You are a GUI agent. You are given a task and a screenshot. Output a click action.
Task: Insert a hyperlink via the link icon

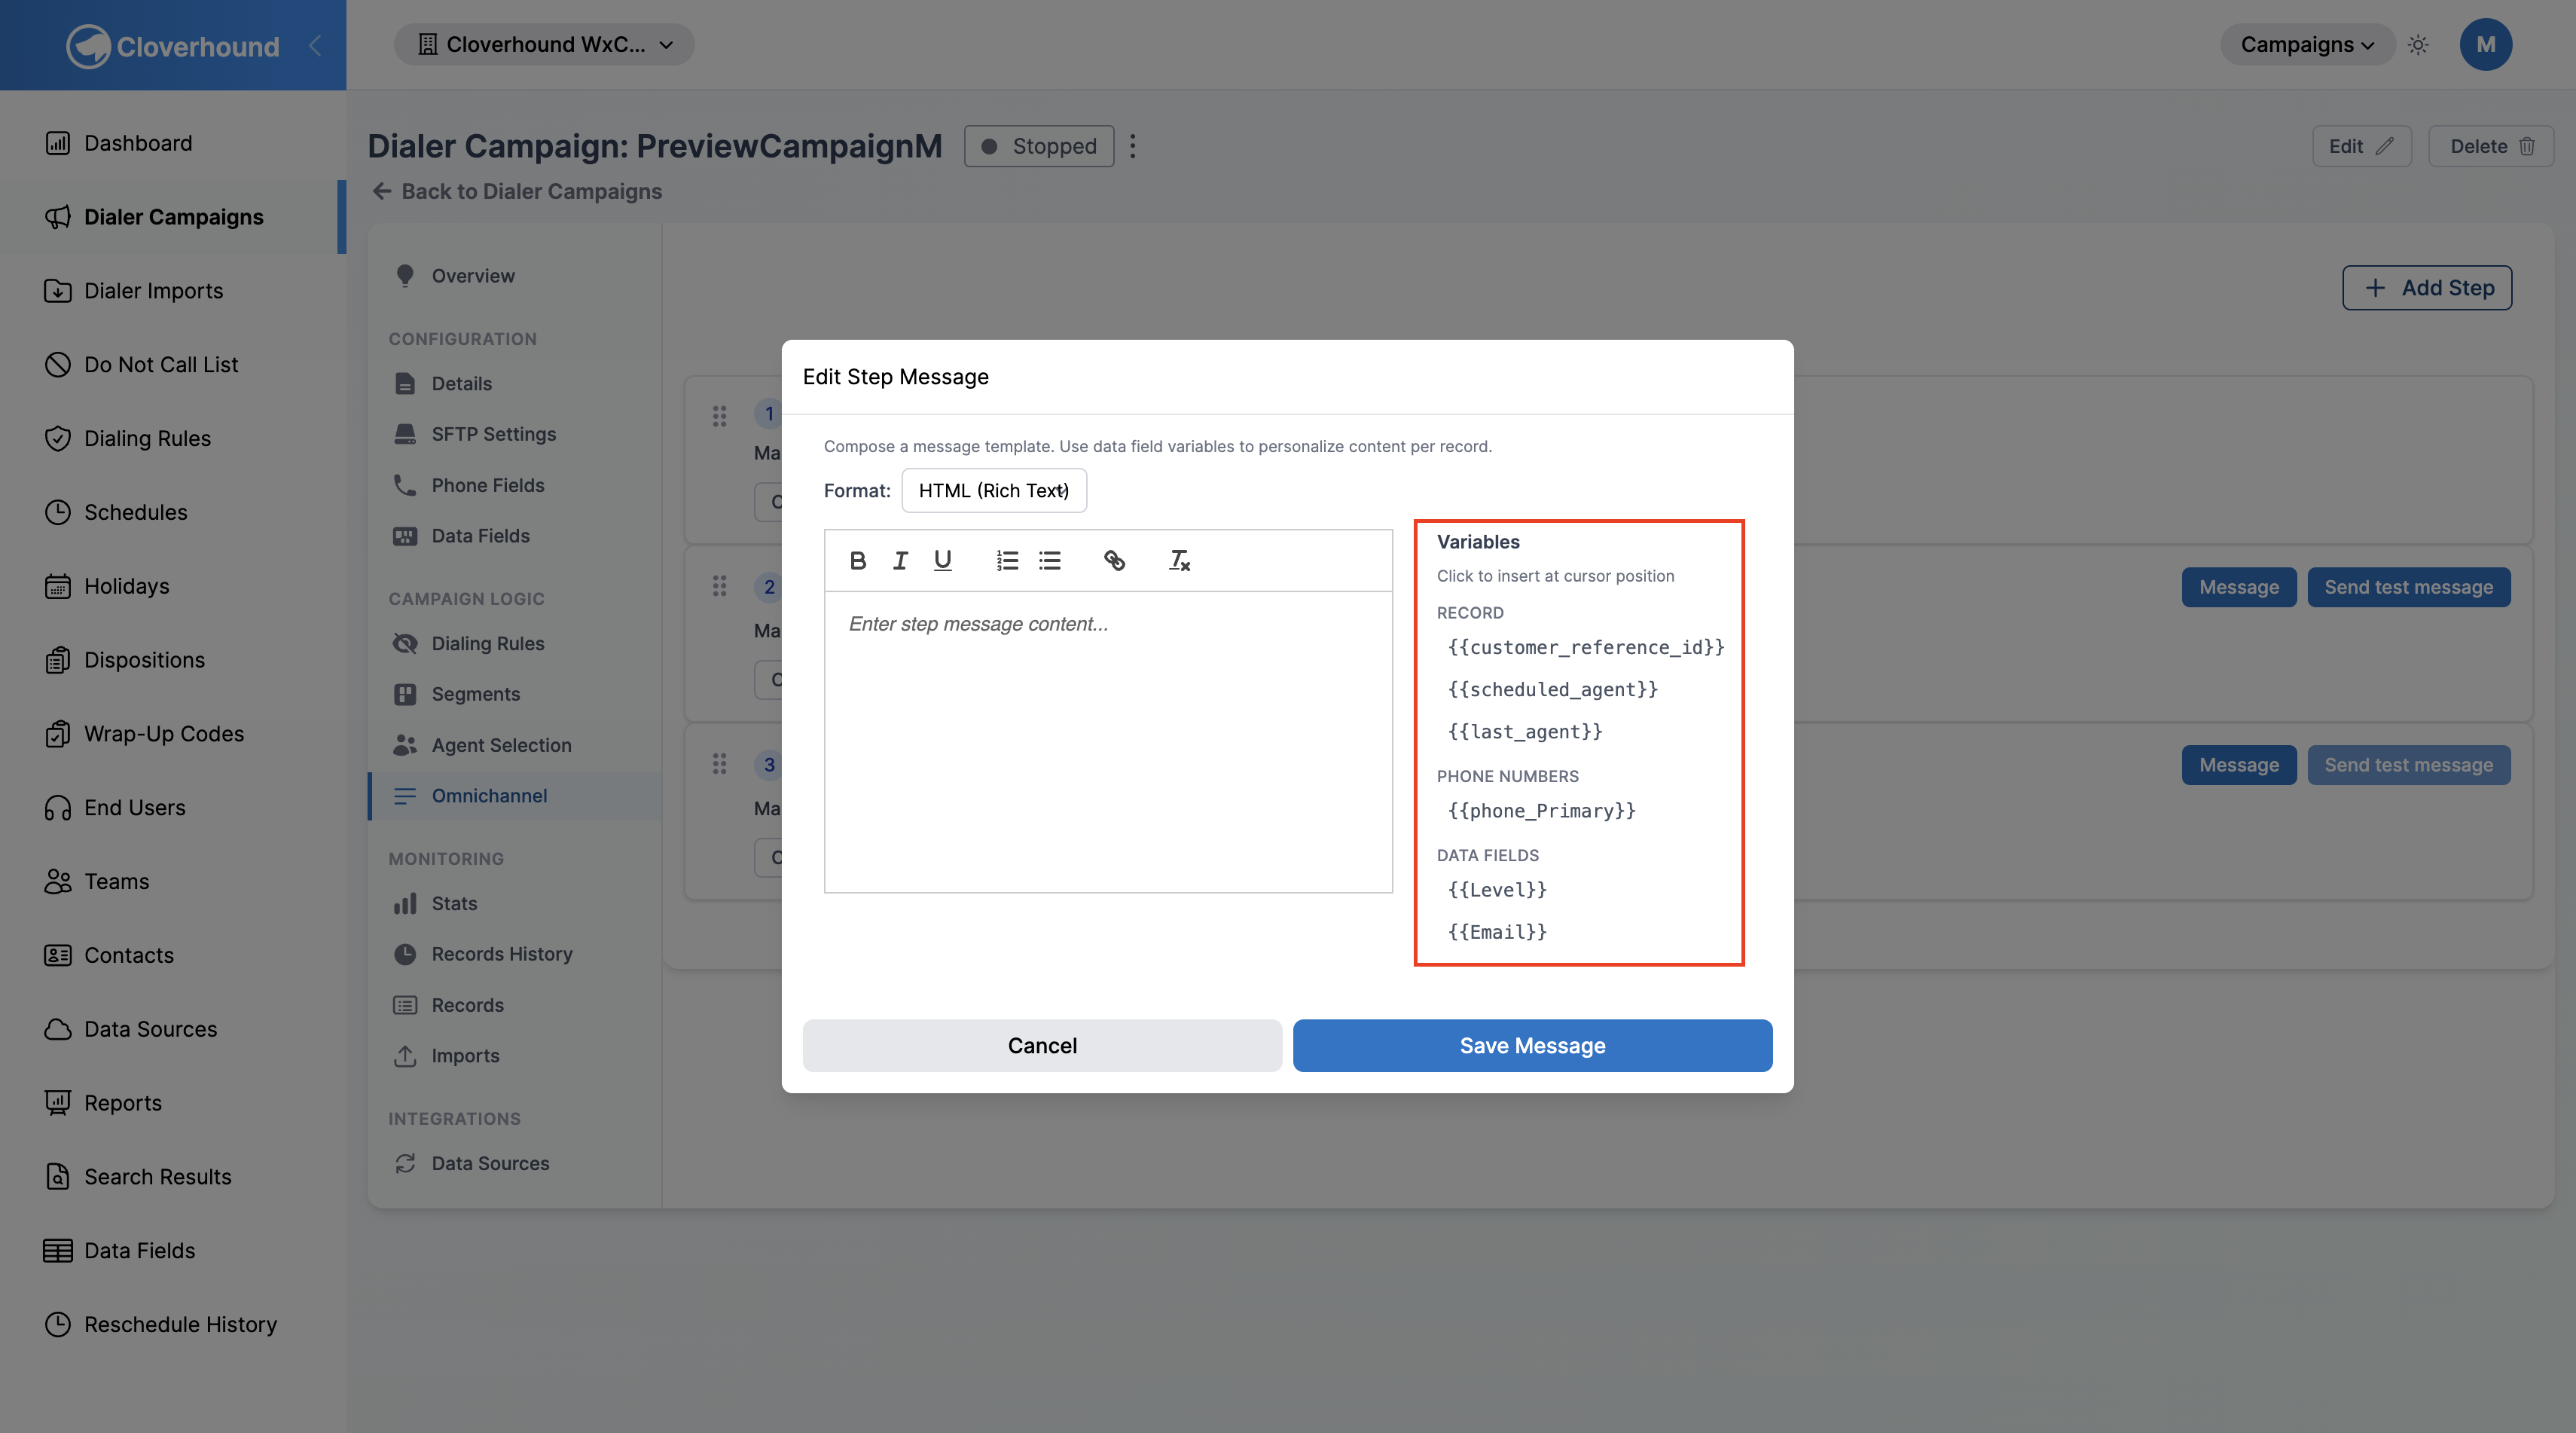pos(1114,561)
